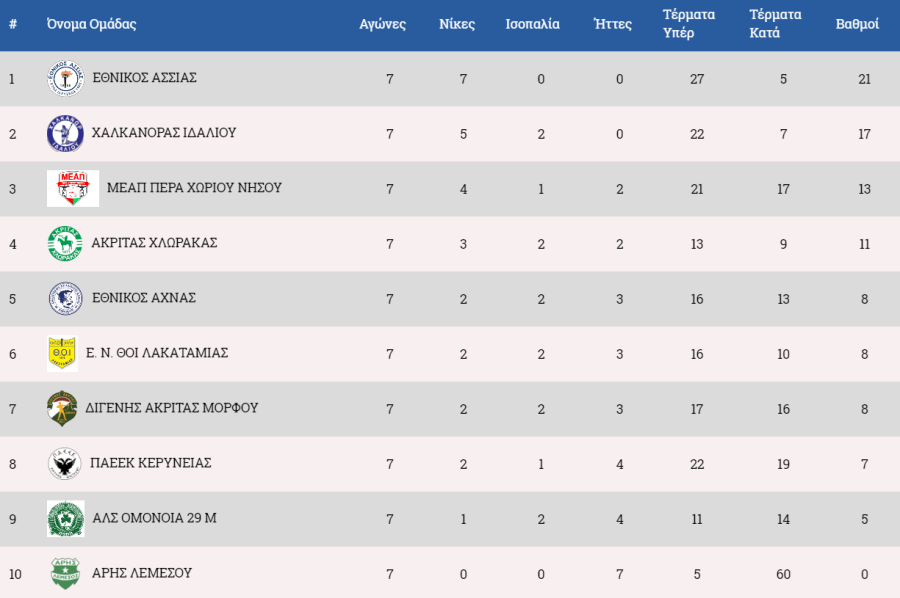The width and height of the screenshot is (900, 598).
Task: Select the ΔΙΓΕΝΗΣ ΑΚΡΙΤΑΣ ΜΟΡΦΟΥ crest
Action: pyautogui.click(x=62, y=409)
